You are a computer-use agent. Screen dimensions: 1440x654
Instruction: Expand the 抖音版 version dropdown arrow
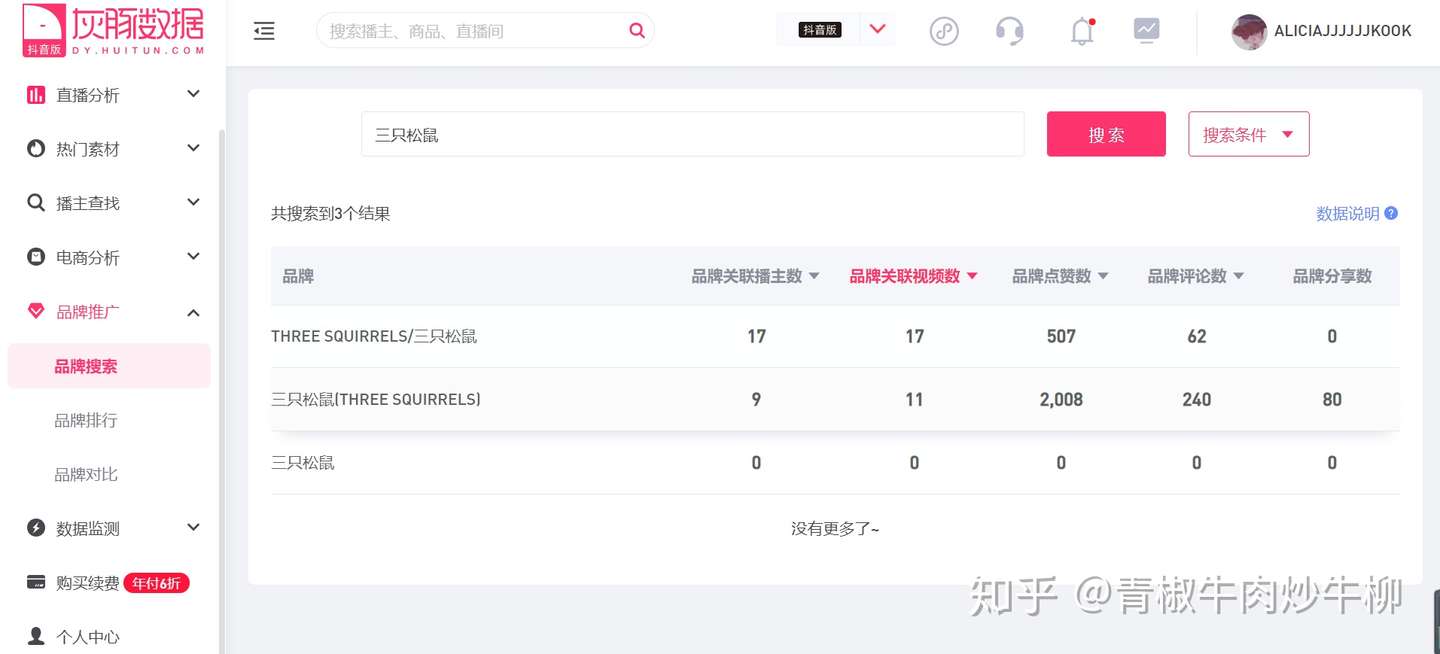coord(877,29)
